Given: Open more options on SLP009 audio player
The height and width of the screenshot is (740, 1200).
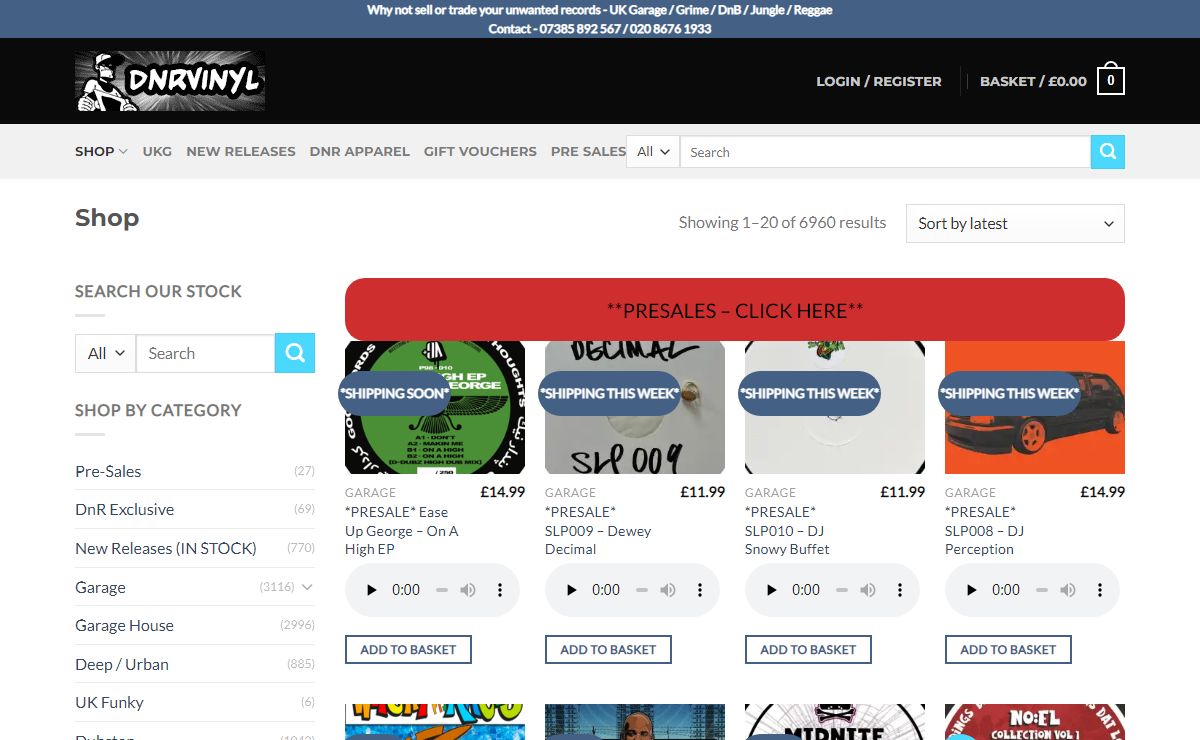Looking at the screenshot, I should (x=700, y=590).
